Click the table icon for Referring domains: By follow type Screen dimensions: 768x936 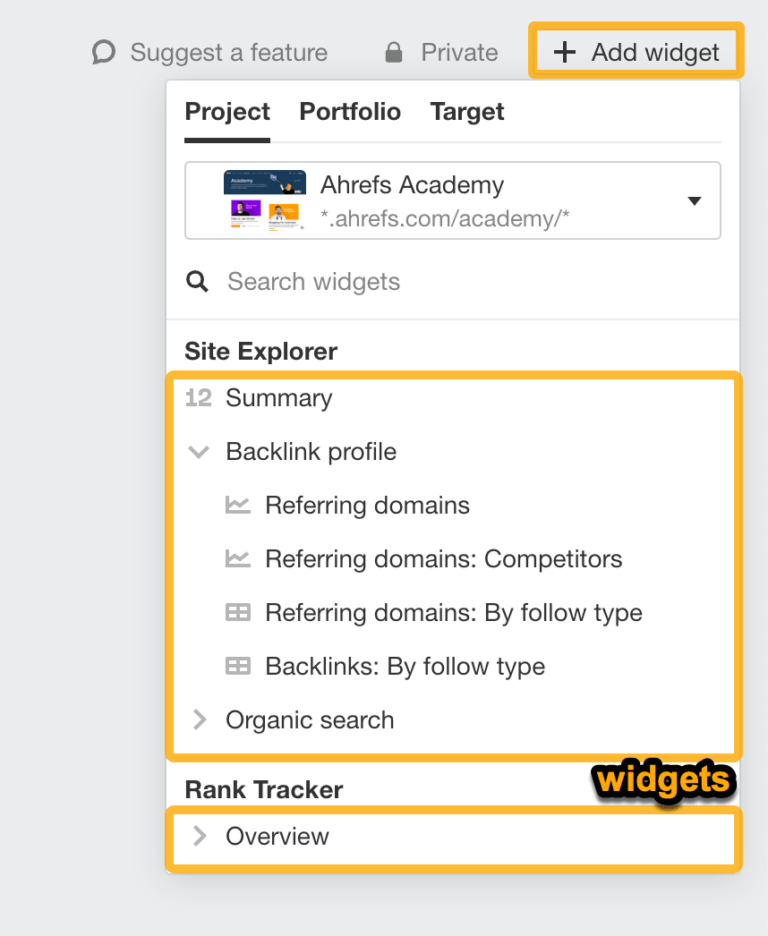237,612
